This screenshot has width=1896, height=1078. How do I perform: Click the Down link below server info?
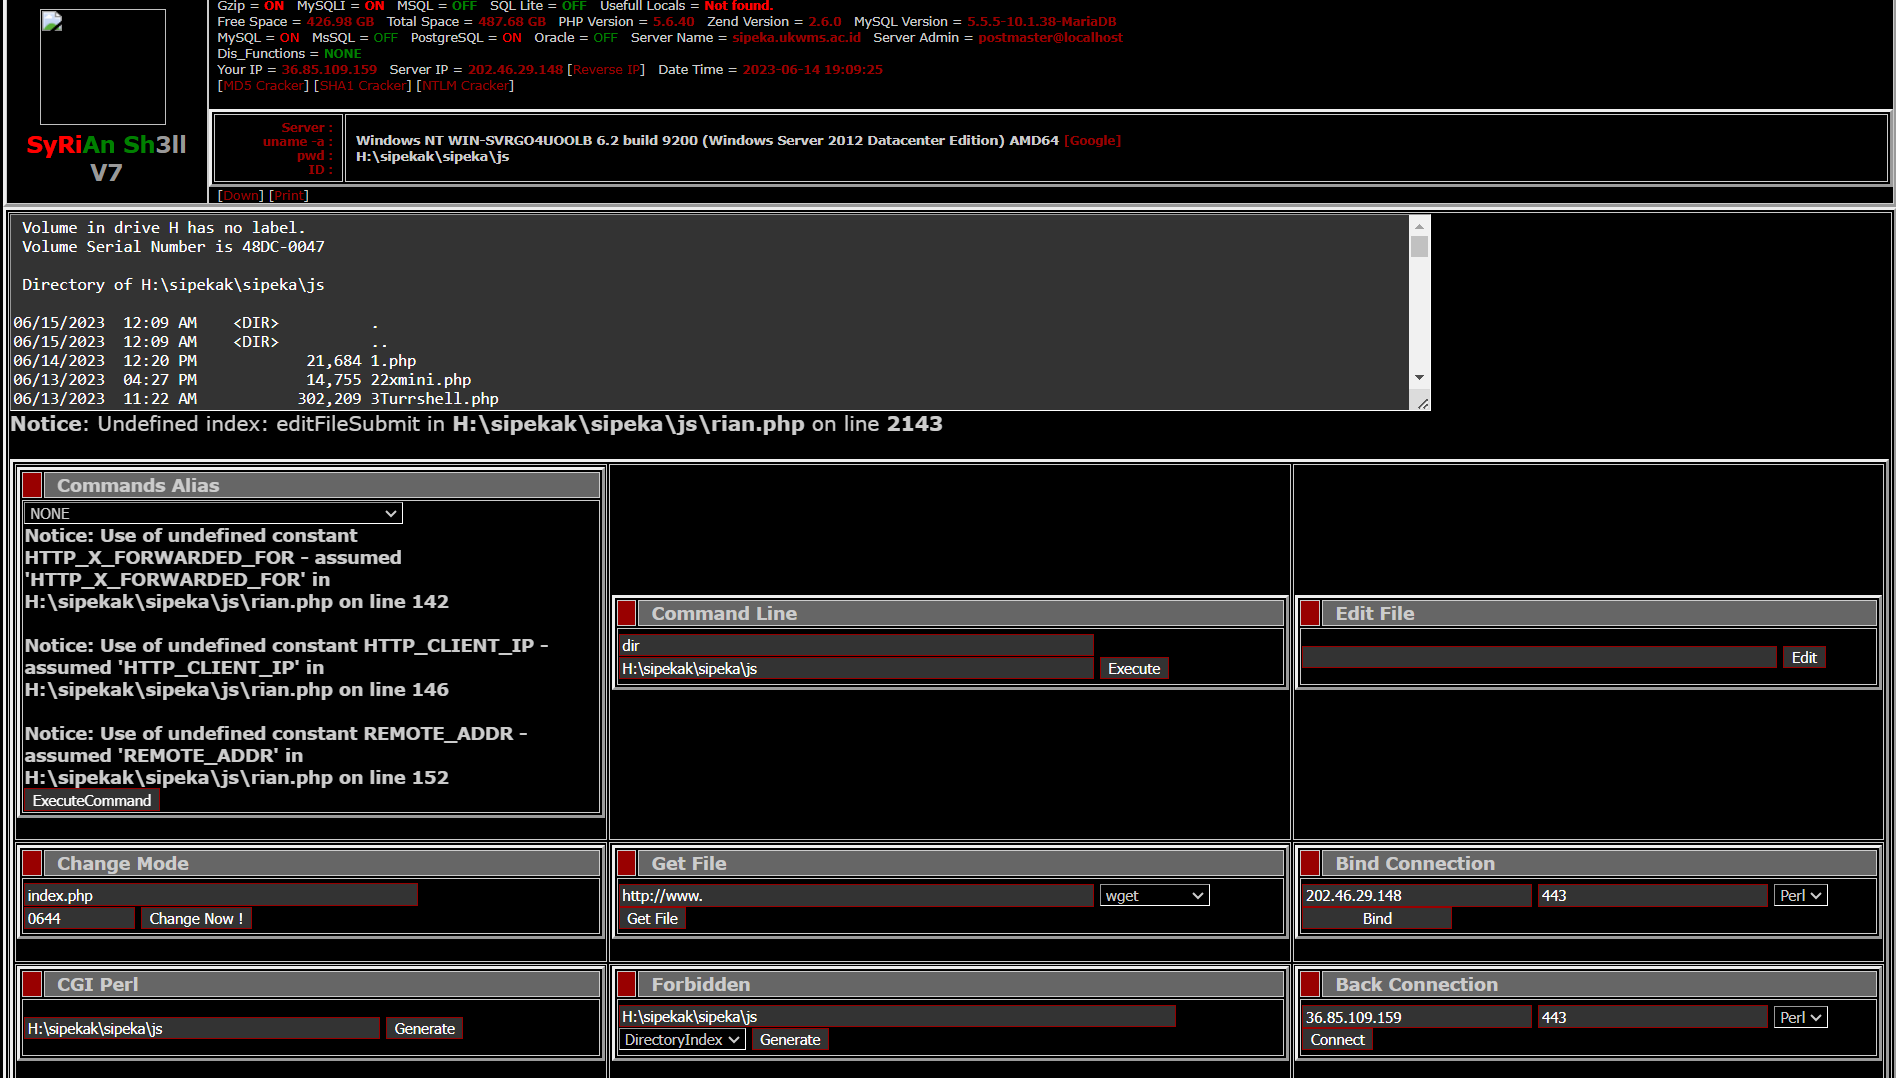click(240, 196)
